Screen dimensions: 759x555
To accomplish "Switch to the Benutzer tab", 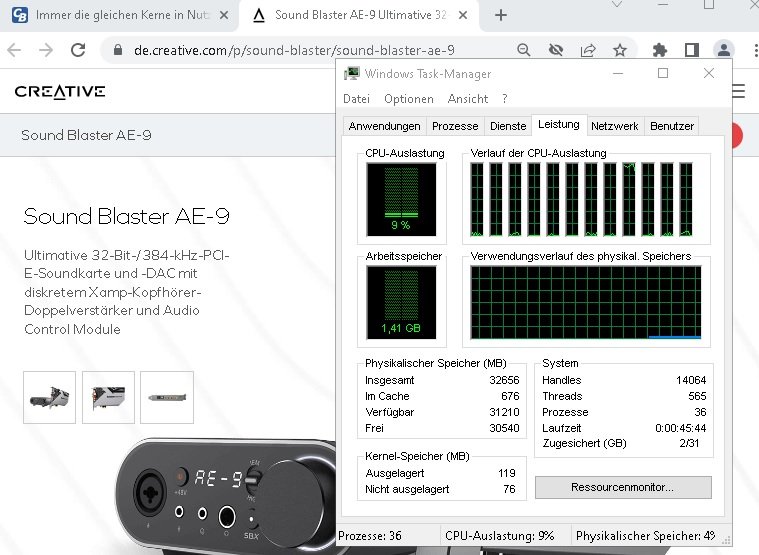I will (672, 126).
